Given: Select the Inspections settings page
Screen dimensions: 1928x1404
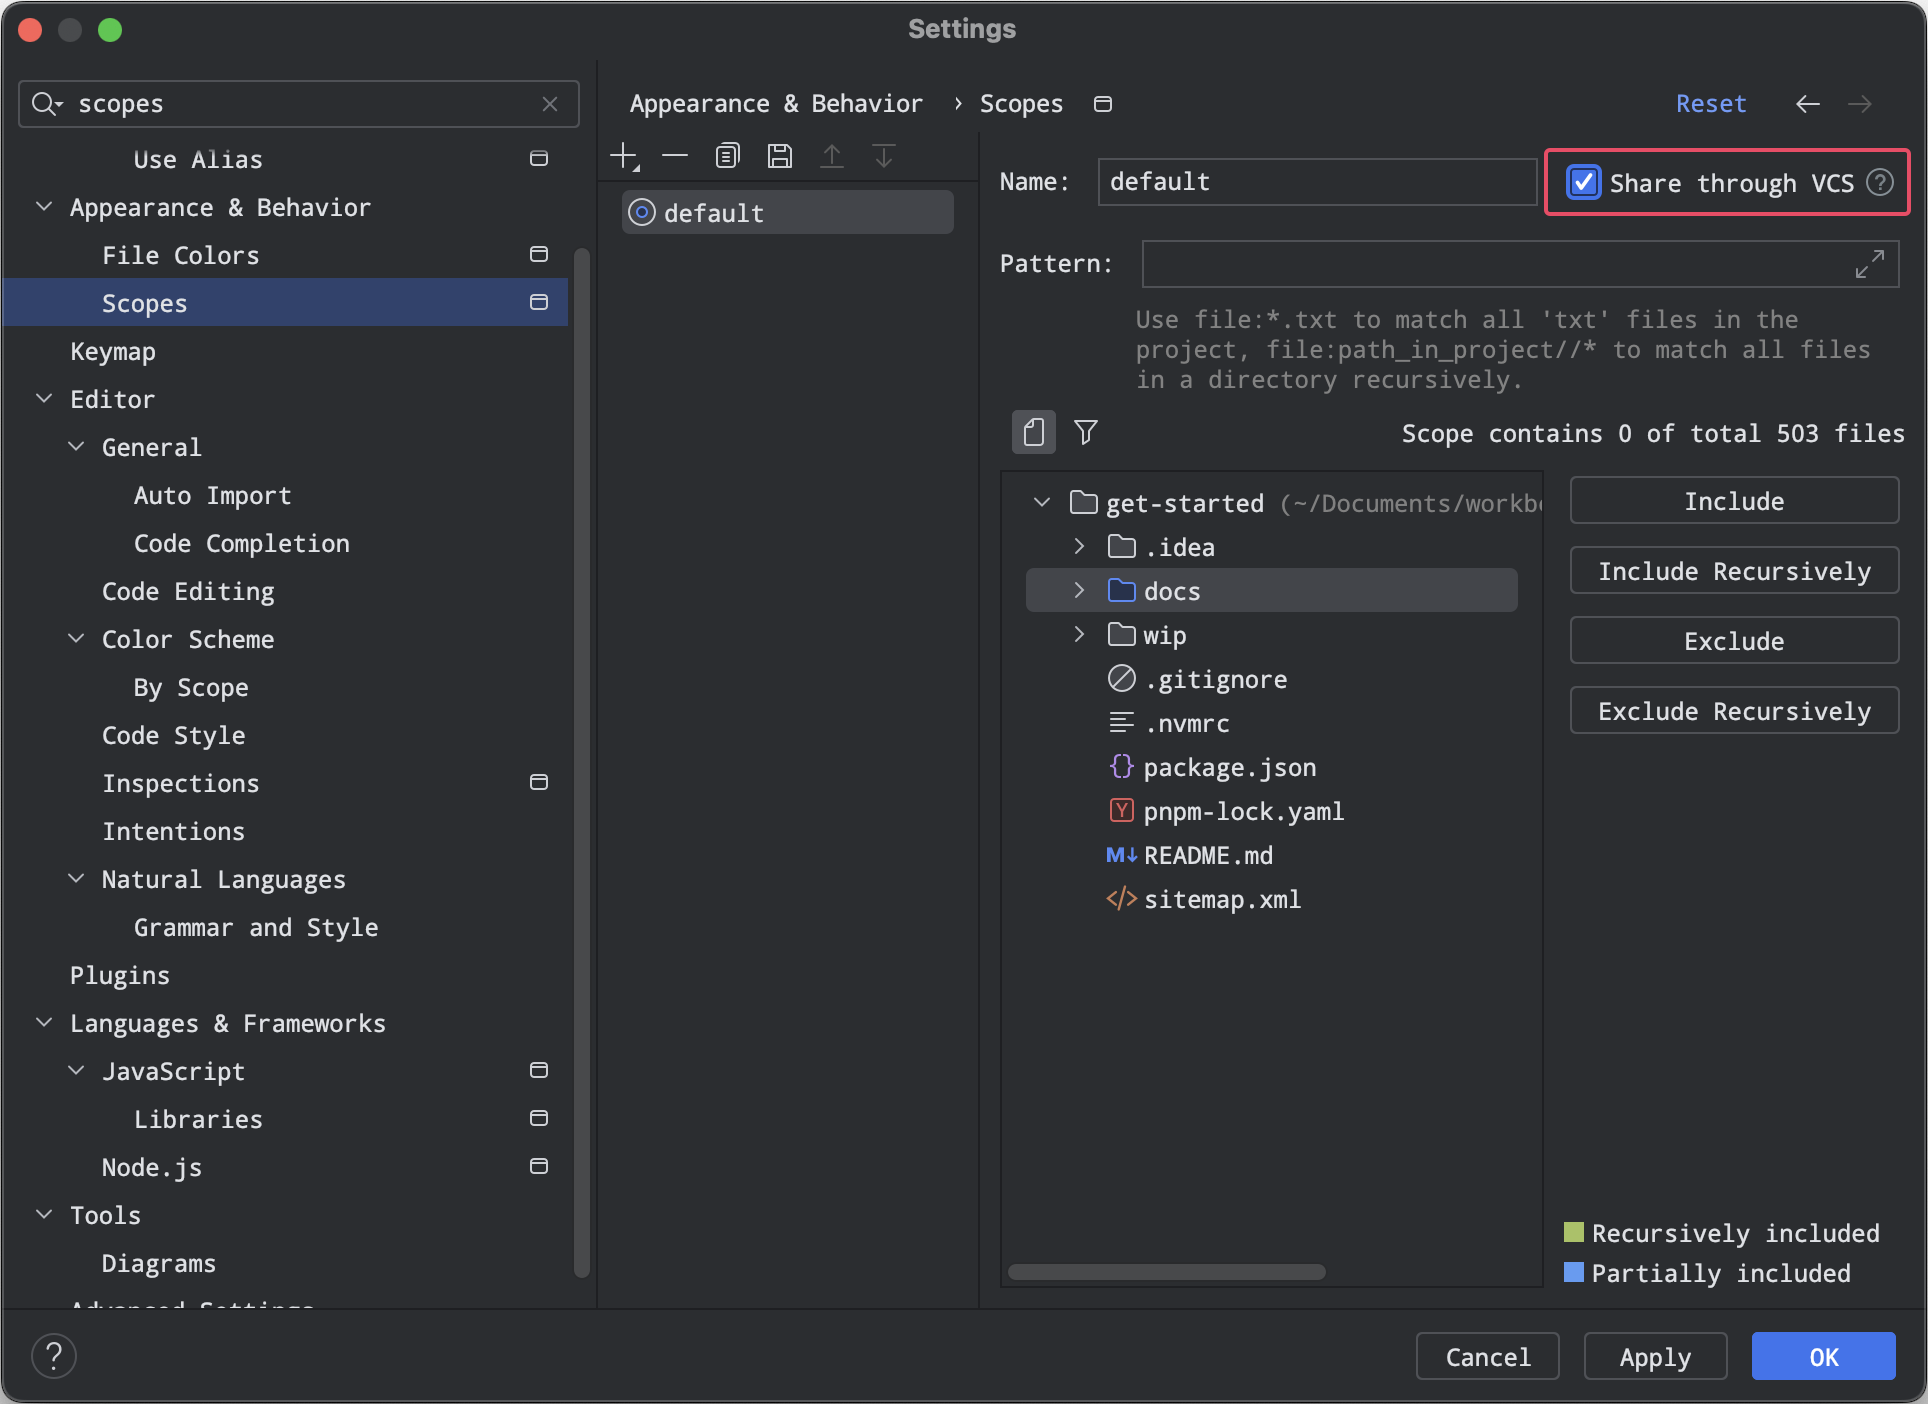Looking at the screenshot, I should pyautogui.click(x=181, y=783).
